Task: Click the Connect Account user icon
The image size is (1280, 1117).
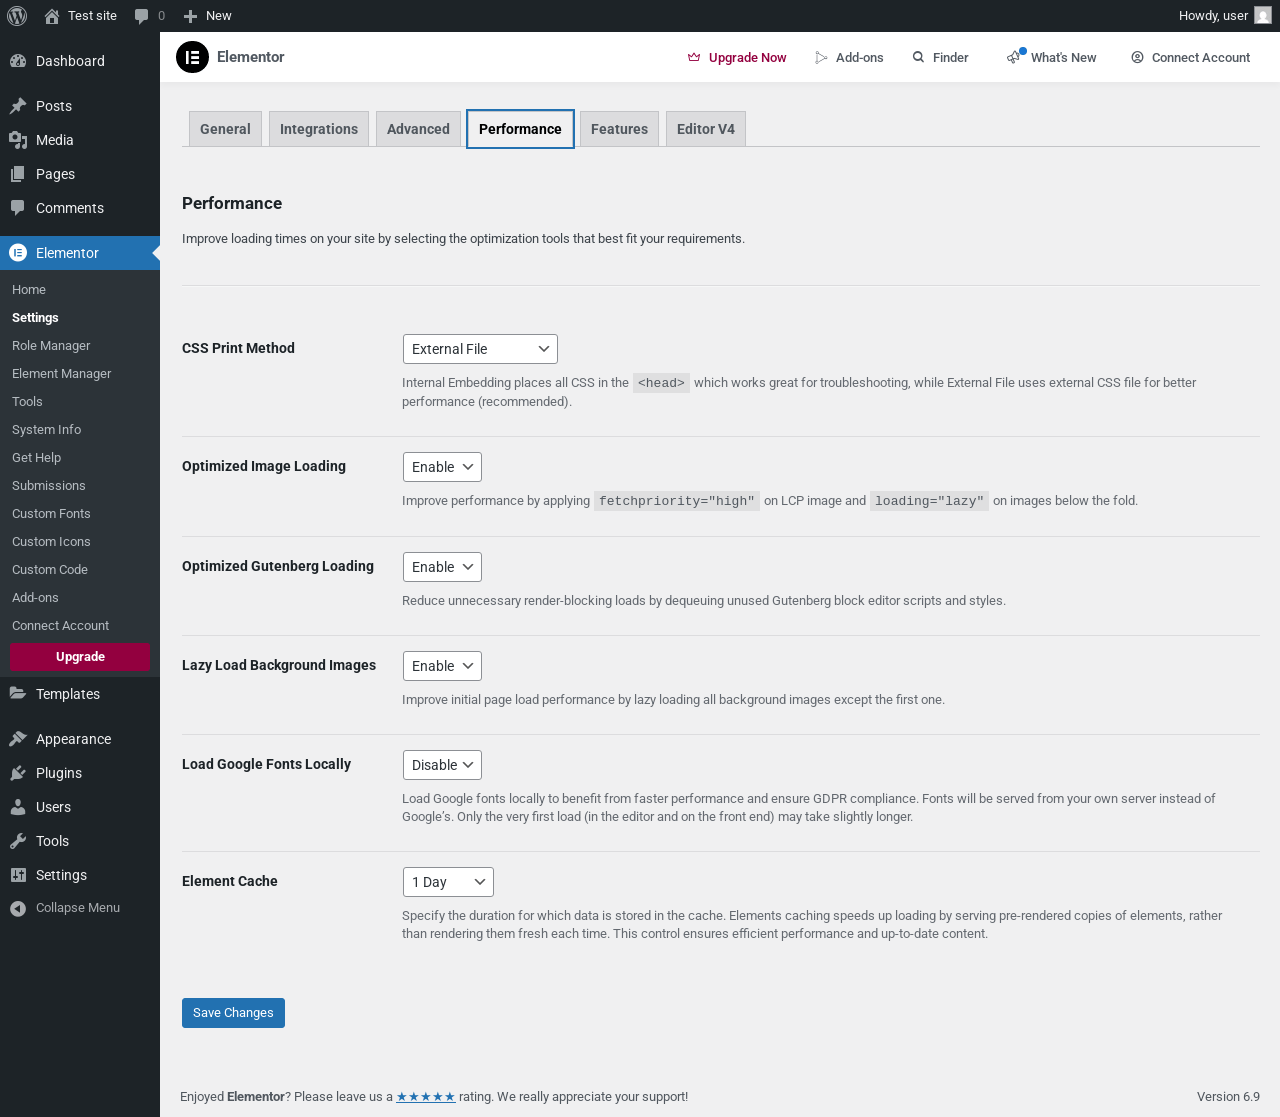Action: tap(1137, 58)
